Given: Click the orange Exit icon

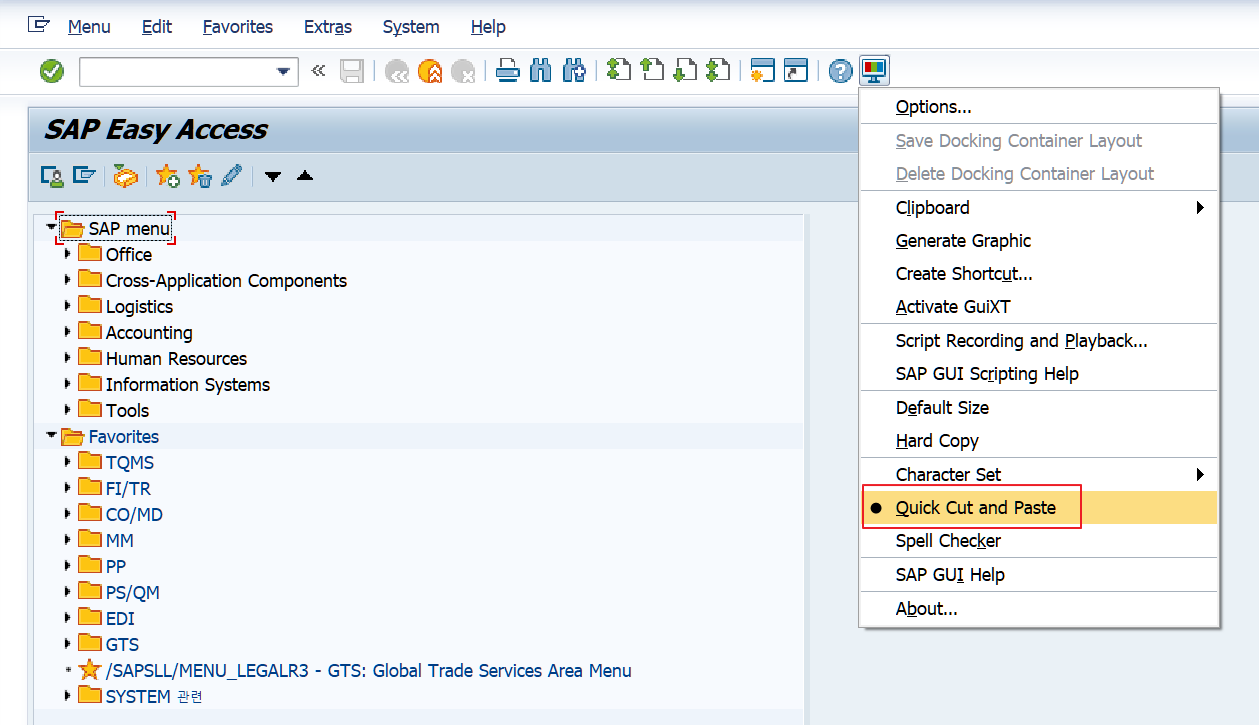Looking at the screenshot, I should (430, 71).
